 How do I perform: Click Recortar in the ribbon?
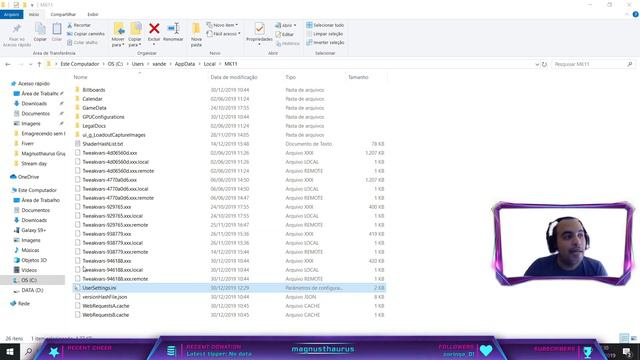tap(79, 25)
